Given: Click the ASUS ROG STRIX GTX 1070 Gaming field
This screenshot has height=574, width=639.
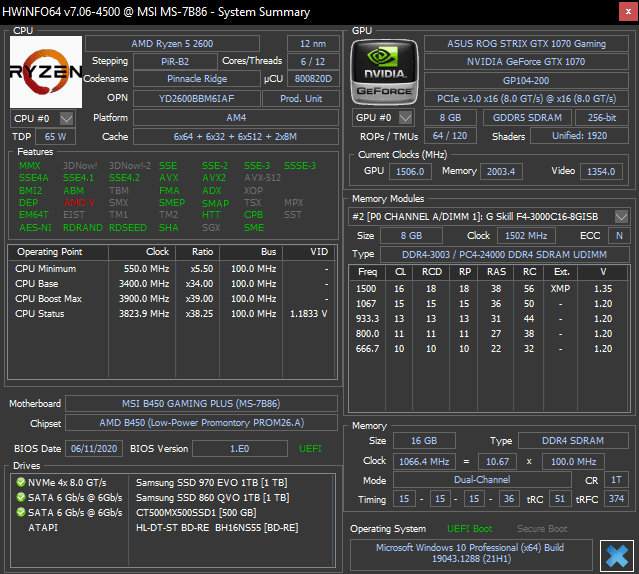Looking at the screenshot, I should pyautogui.click(x=526, y=44).
